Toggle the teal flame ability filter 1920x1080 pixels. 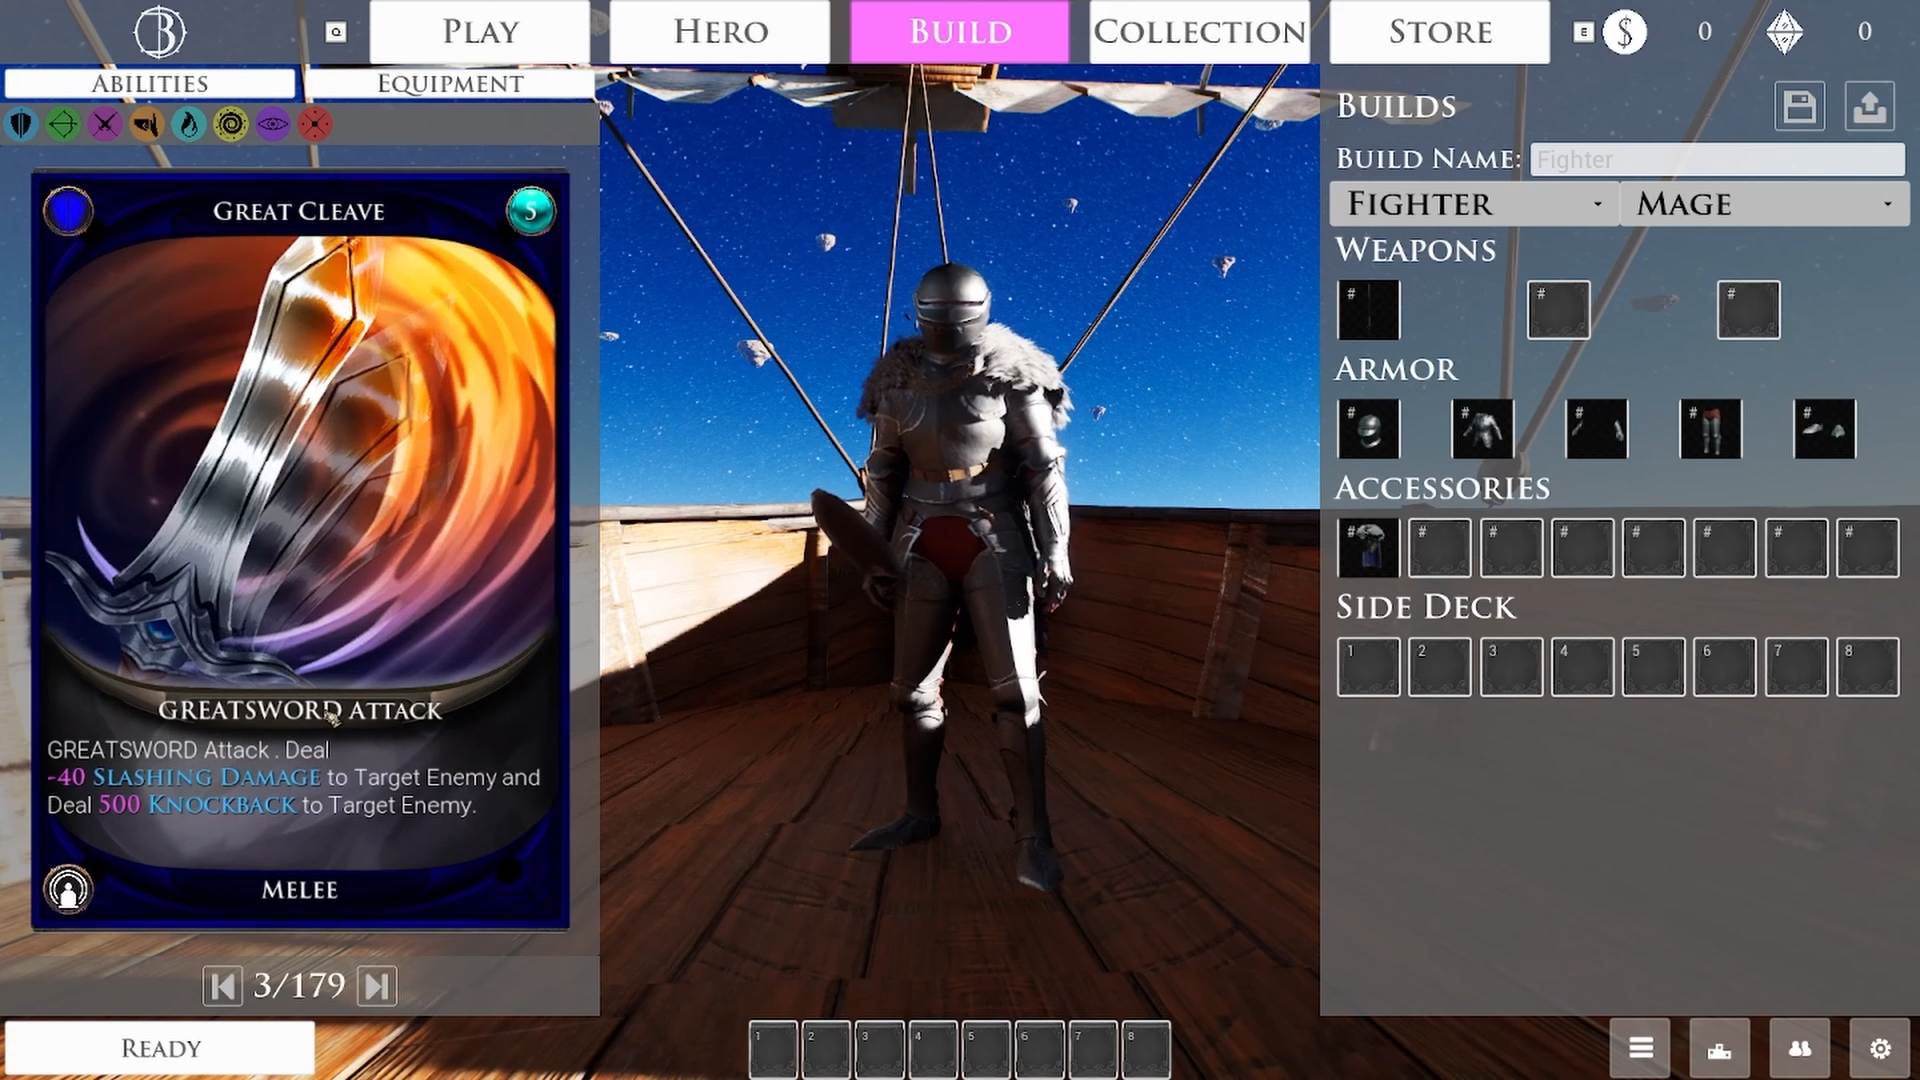188,124
